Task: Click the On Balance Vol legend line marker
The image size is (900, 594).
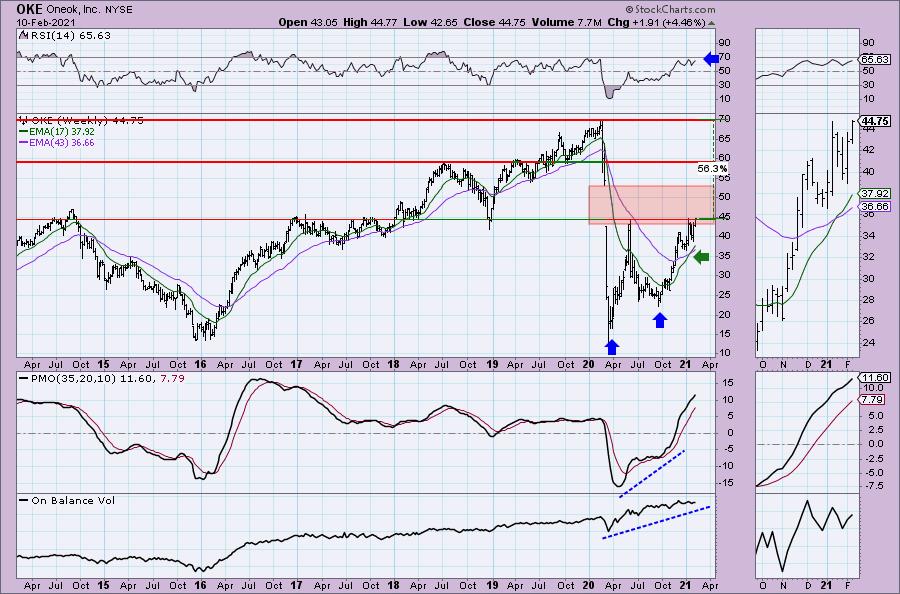Action: [24, 500]
